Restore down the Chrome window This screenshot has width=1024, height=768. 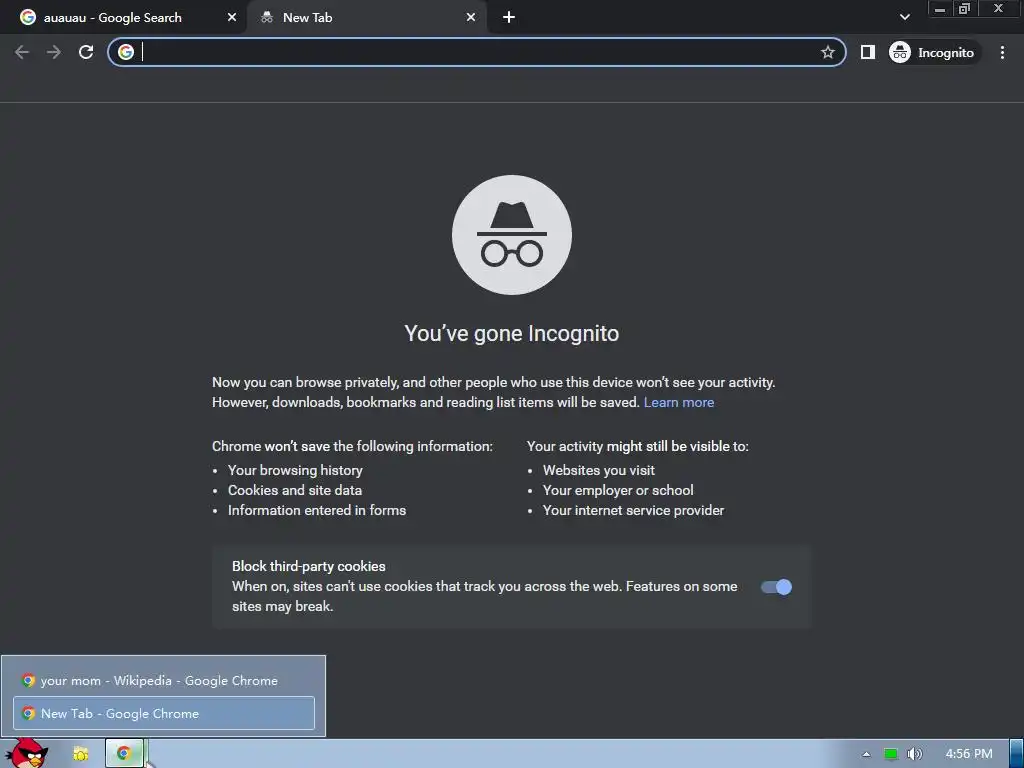tap(964, 8)
